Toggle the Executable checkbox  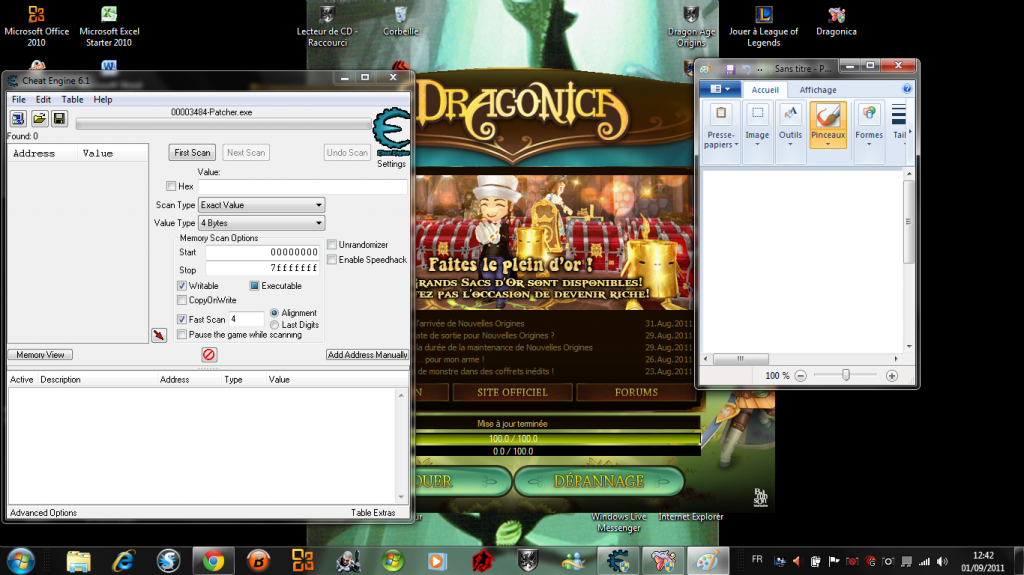click(255, 286)
